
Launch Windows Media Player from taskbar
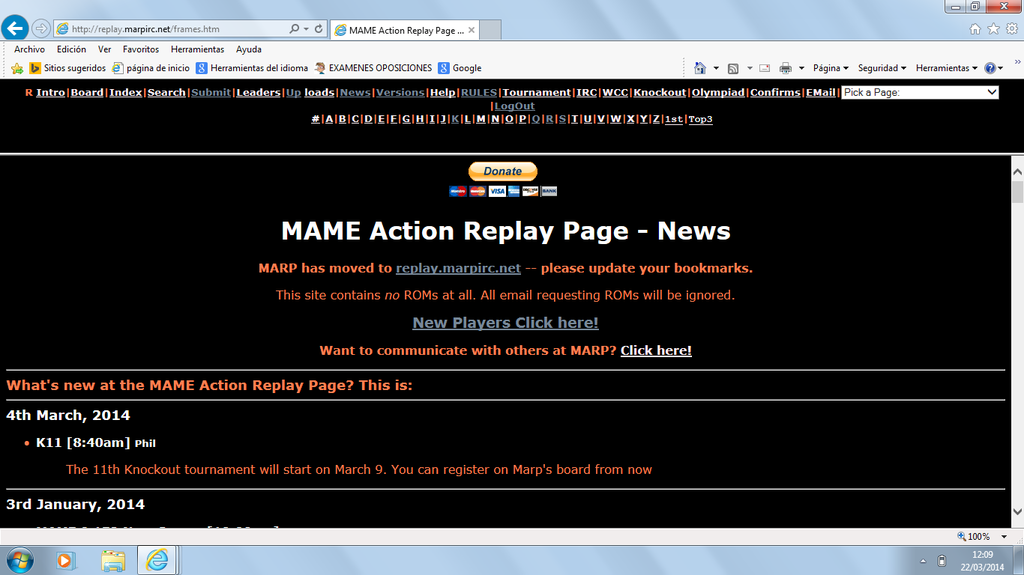click(65, 561)
